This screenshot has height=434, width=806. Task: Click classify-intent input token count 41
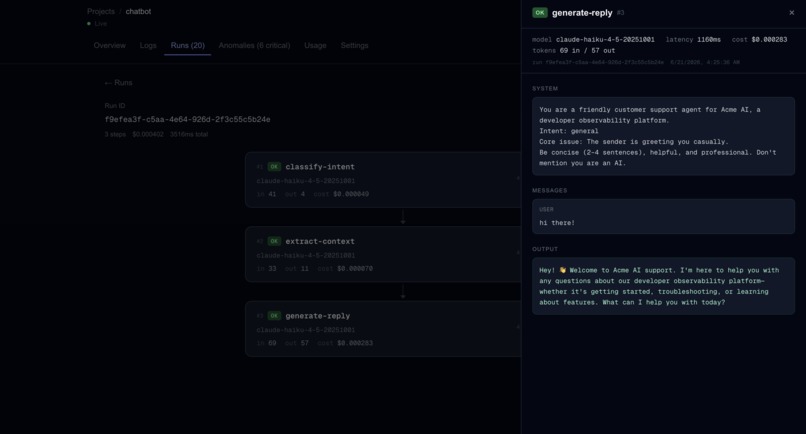pos(272,194)
